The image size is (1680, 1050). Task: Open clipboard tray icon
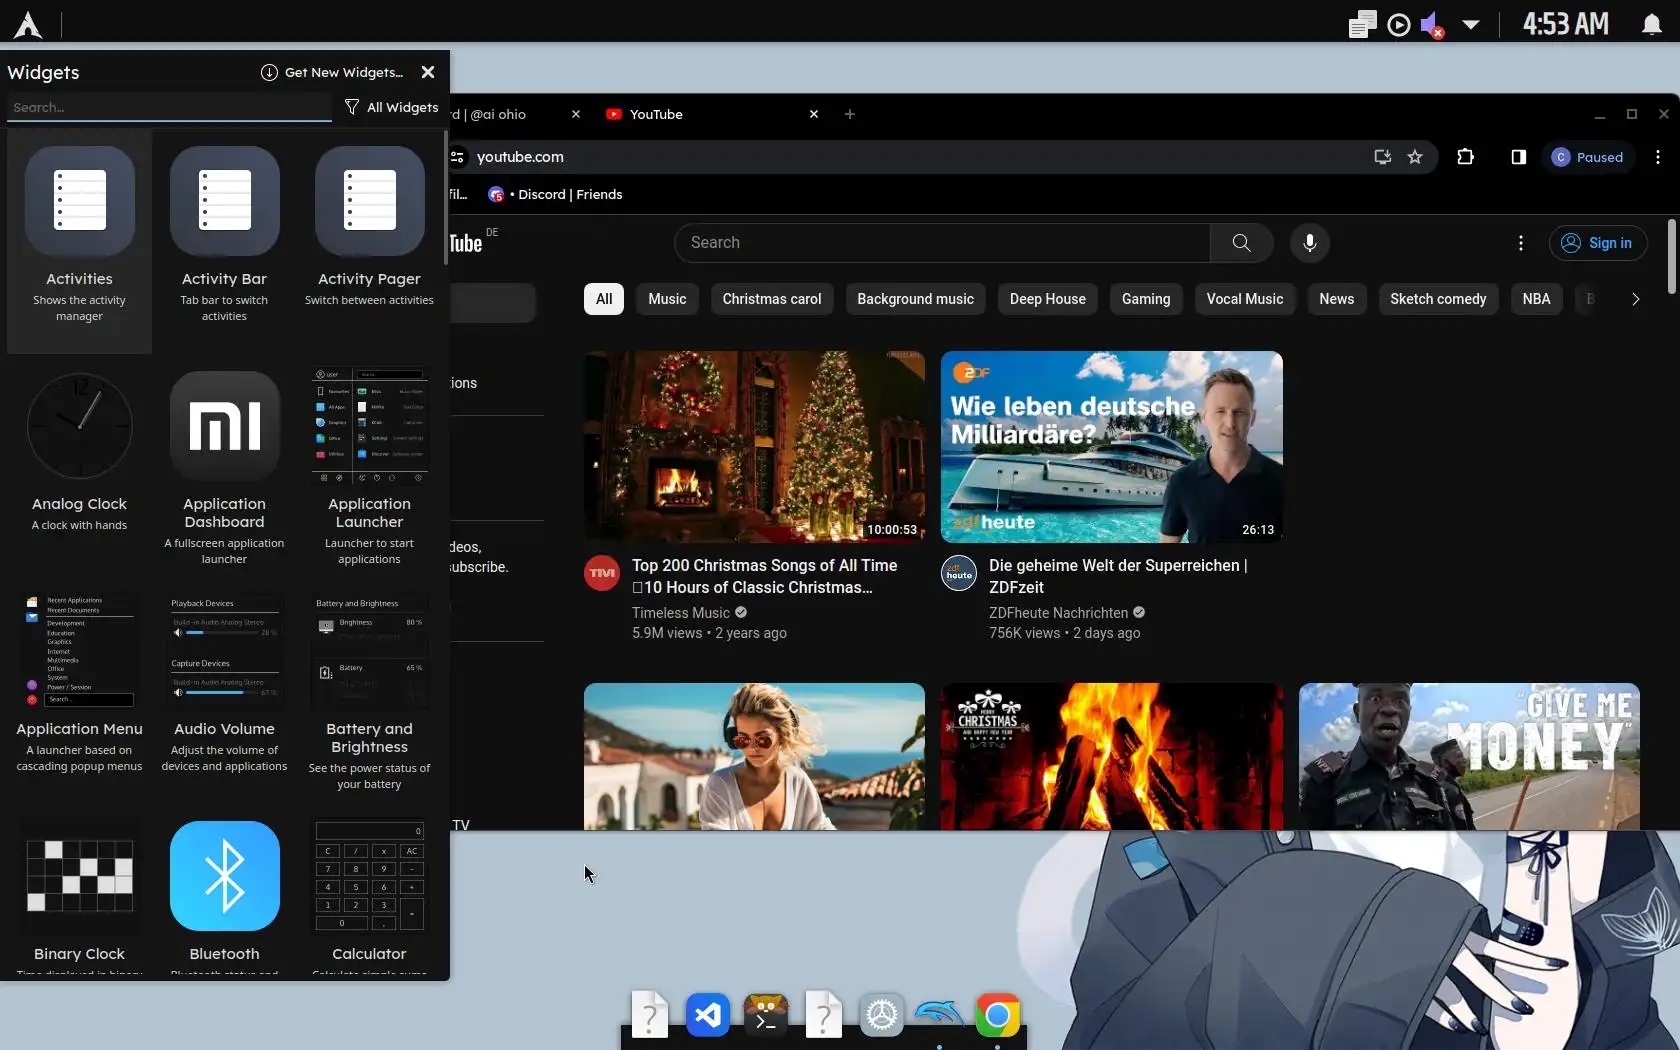click(1362, 24)
